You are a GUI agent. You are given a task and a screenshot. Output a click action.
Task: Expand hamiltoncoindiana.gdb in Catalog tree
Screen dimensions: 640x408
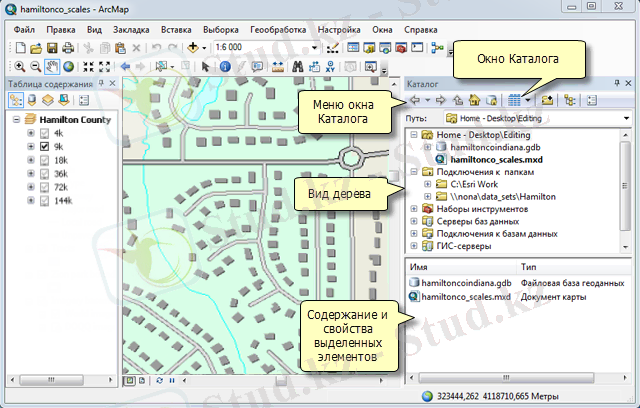click(x=427, y=147)
